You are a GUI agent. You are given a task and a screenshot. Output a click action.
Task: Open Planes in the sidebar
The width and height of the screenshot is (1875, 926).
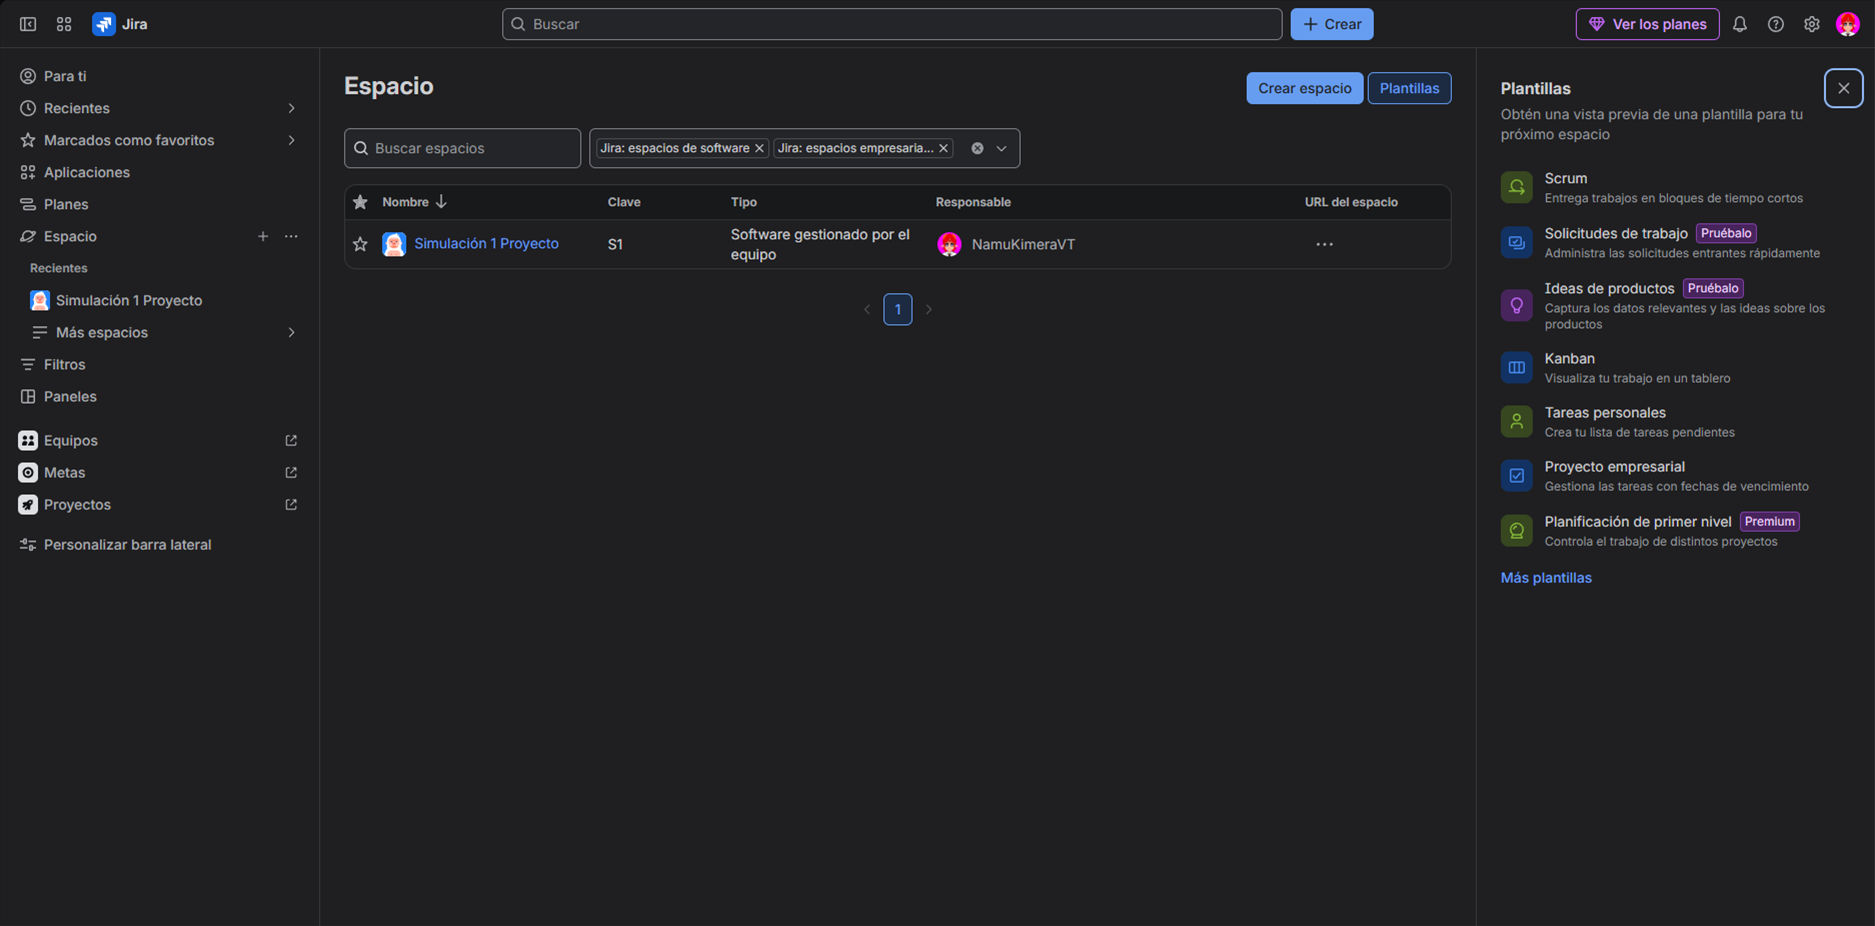click(160, 204)
